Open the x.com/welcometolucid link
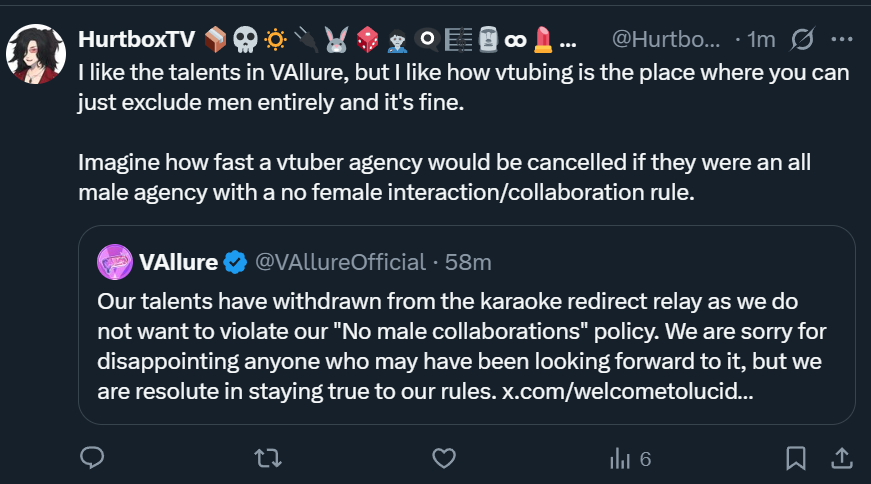The image size is (871, 484). (x=625, y=390)
